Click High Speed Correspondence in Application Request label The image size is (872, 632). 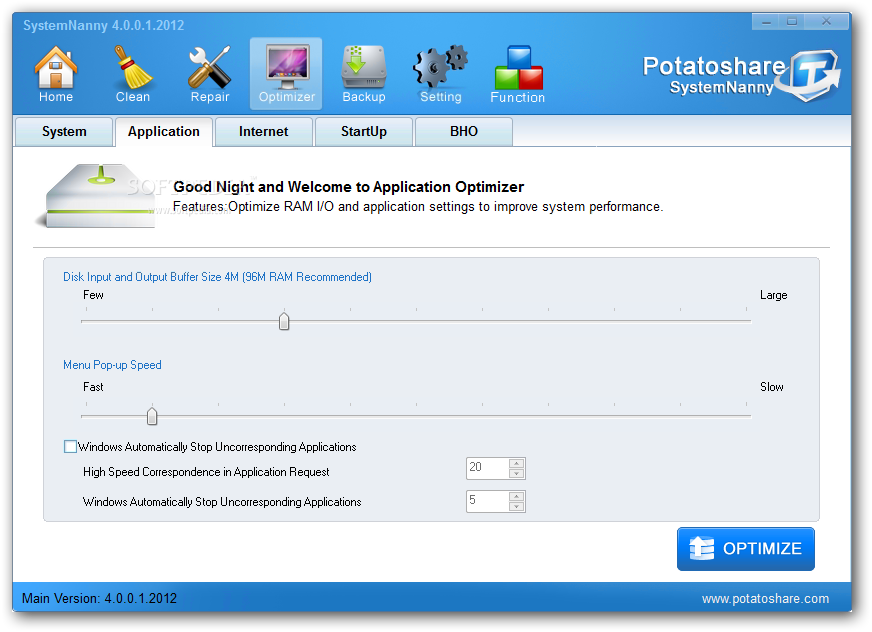click(x=206, y=472)
